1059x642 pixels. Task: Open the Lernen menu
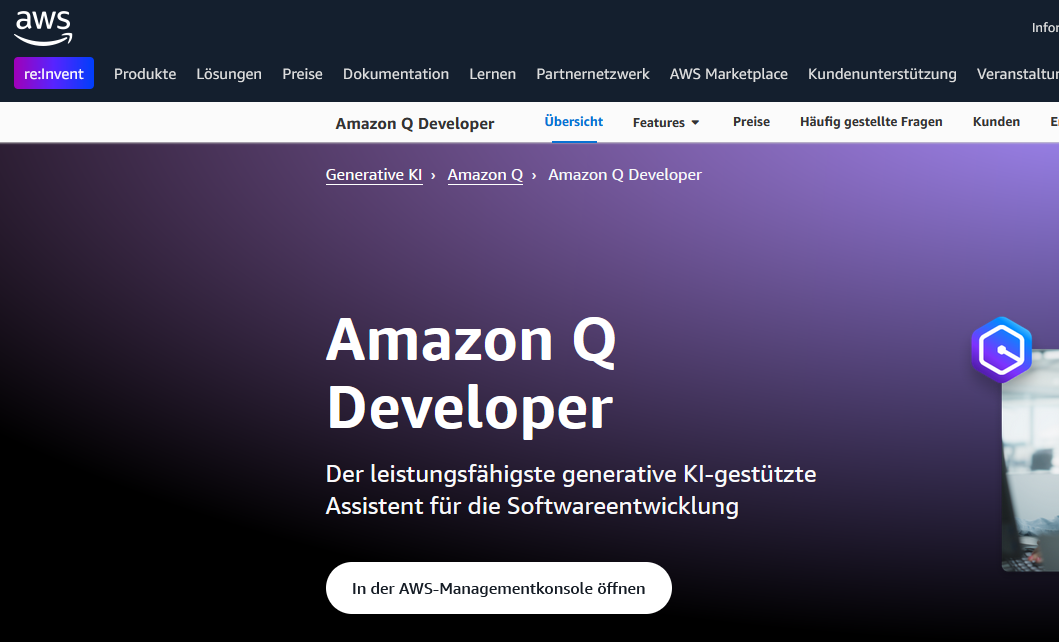(492, 74)
